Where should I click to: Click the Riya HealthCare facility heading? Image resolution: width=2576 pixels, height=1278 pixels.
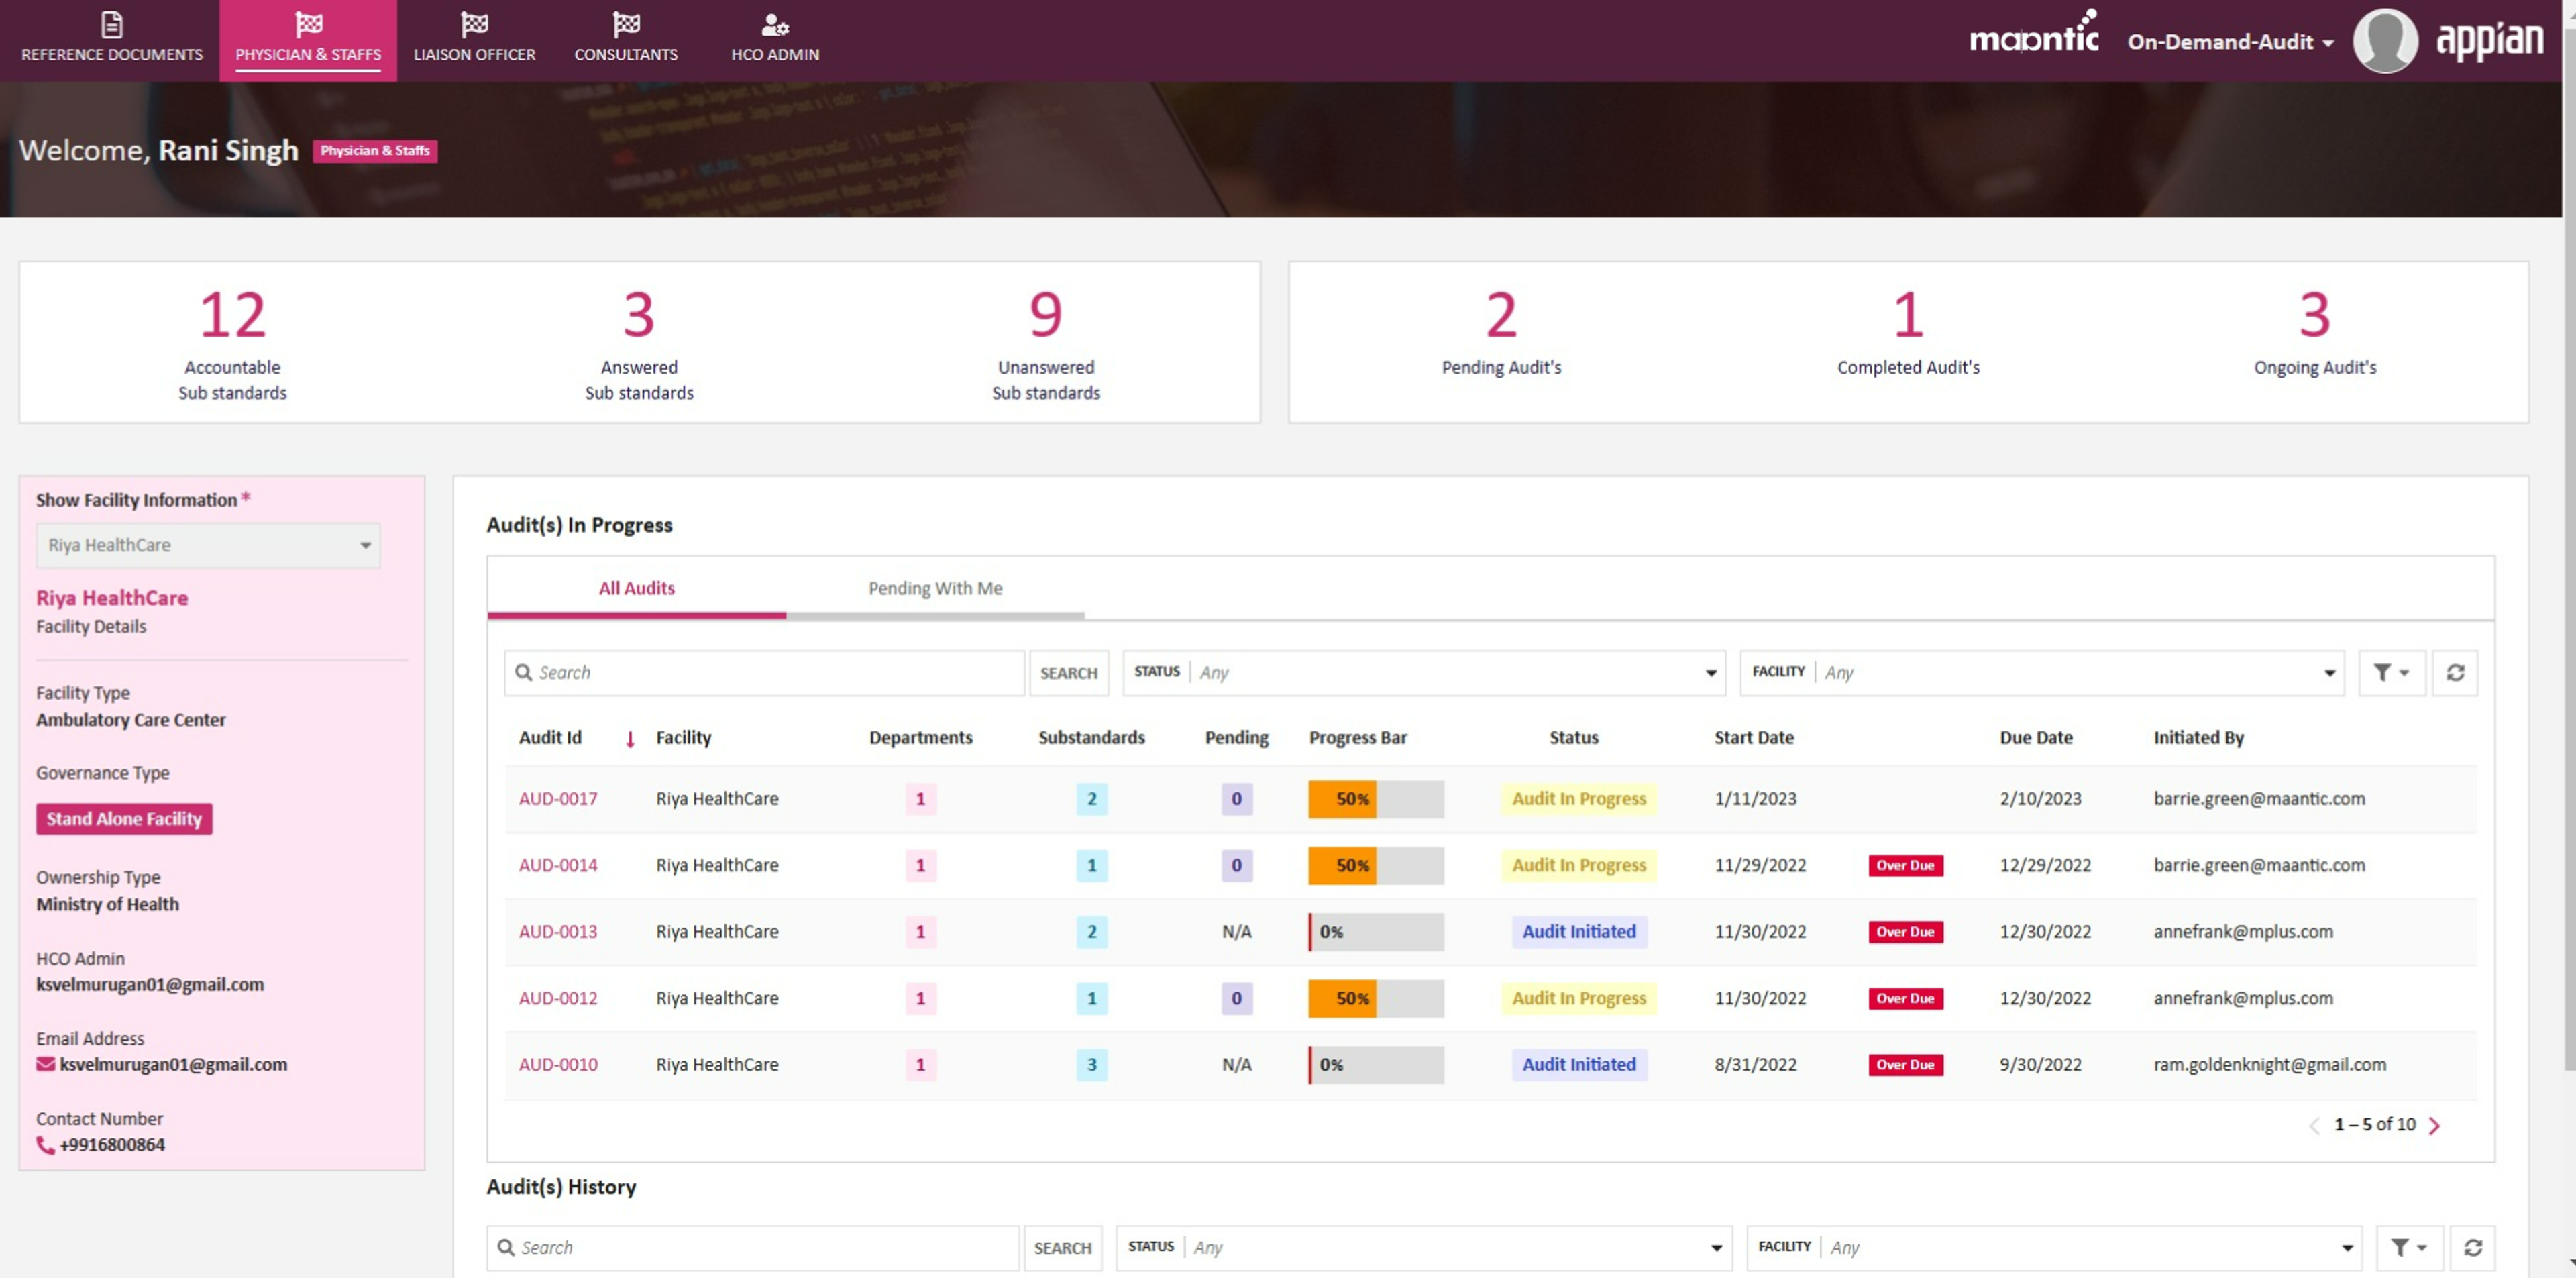tap(112, 598)
